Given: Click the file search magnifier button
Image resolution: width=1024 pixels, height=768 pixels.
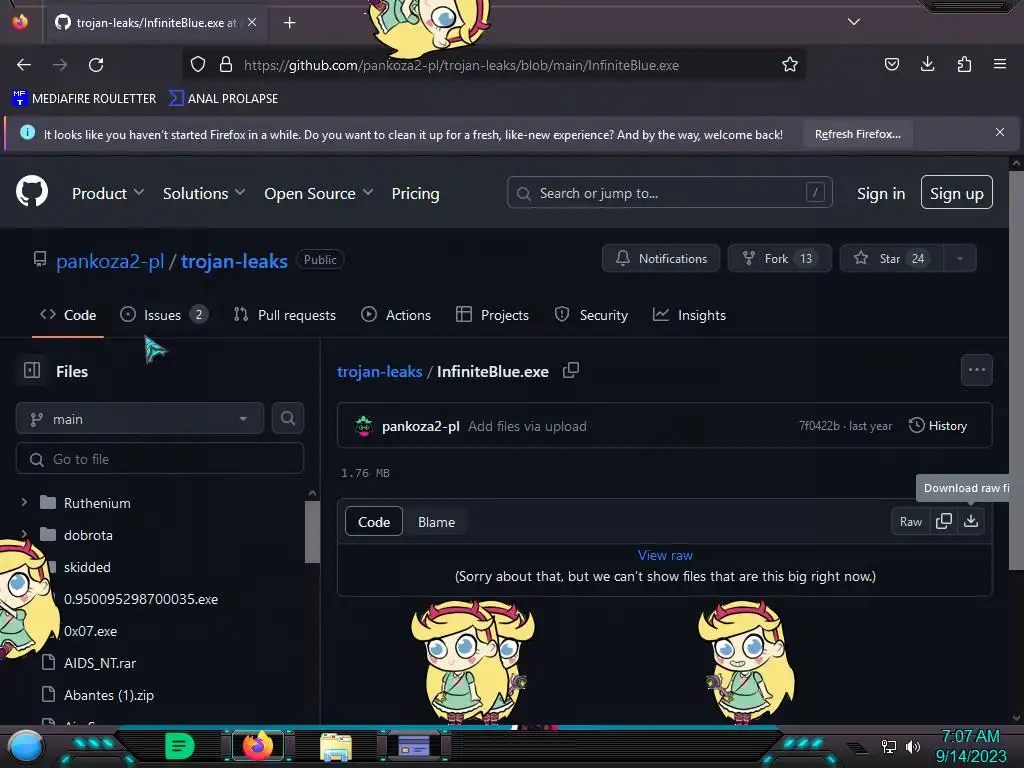Looking at the screenshot, I should point(288,419).
